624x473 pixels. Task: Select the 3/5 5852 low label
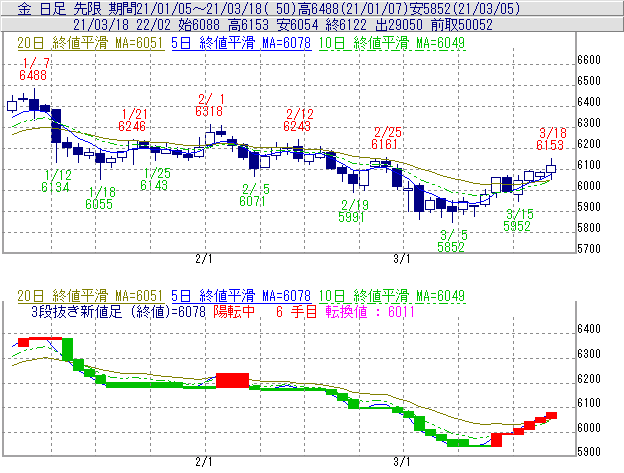[x=452, y=241]
